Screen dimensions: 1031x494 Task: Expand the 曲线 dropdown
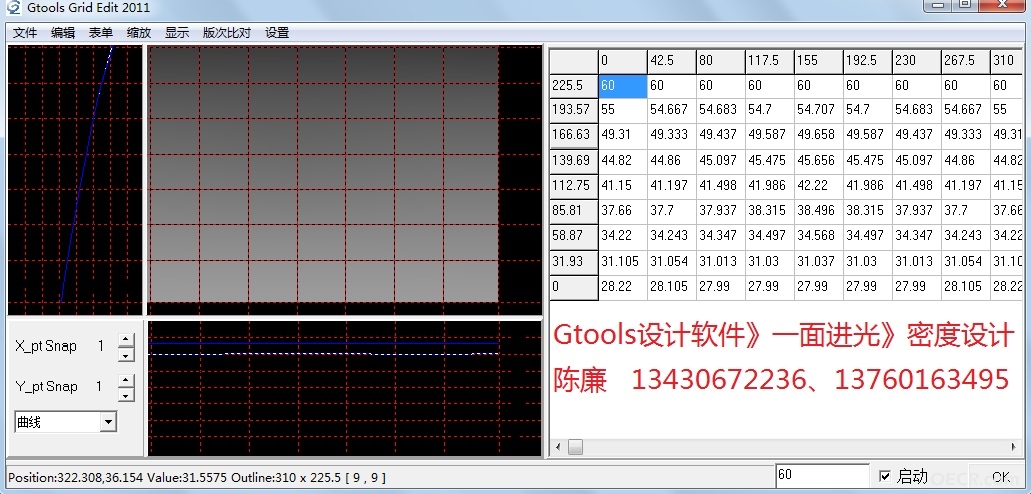click(x=108, y=422)
